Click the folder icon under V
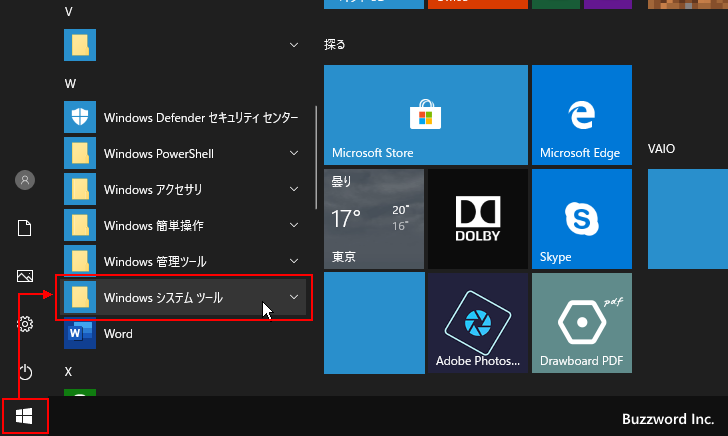This screenshot has height=436, width=728. coord(80,45)
